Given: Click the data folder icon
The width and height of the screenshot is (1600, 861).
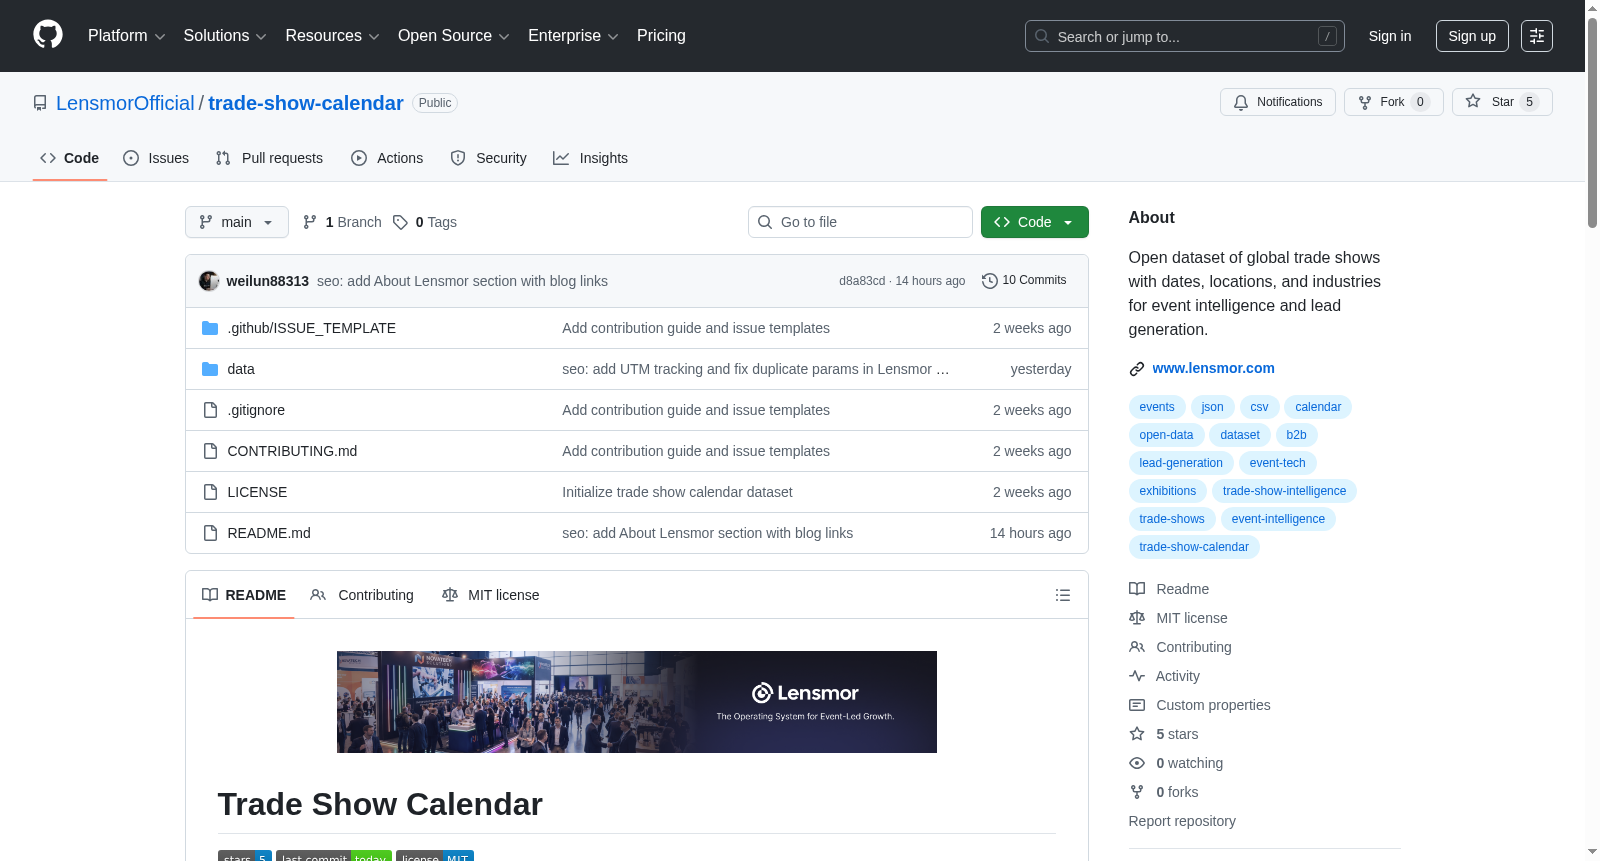Looking at the screenshot, I should (x=210, y=369).
